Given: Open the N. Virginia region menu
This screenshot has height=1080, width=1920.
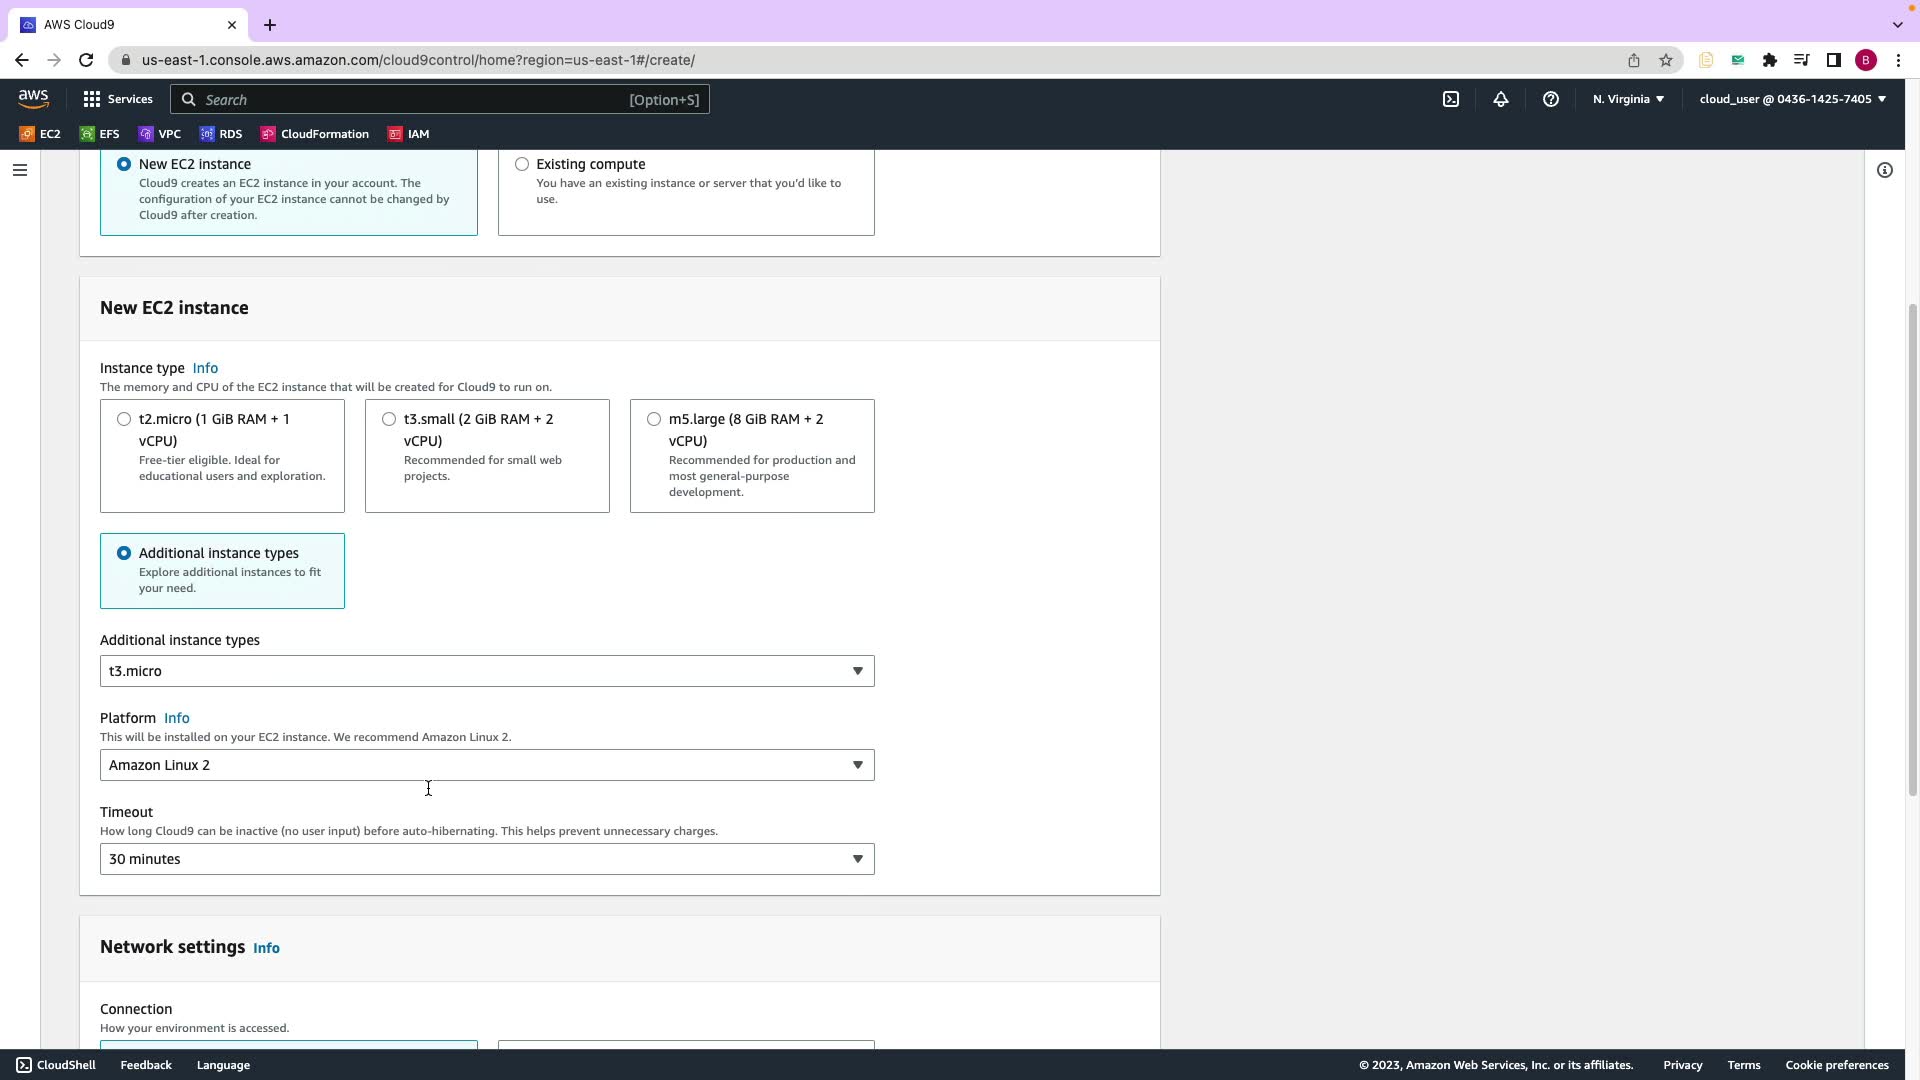Looking at the screenshot, I should point(1628,99).
